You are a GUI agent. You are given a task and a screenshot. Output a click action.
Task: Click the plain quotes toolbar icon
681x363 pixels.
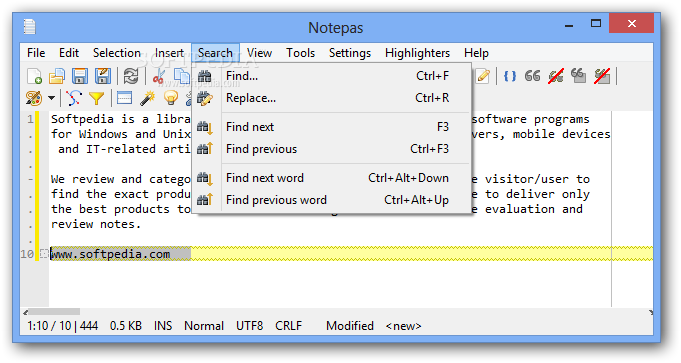tap(532, 76)
